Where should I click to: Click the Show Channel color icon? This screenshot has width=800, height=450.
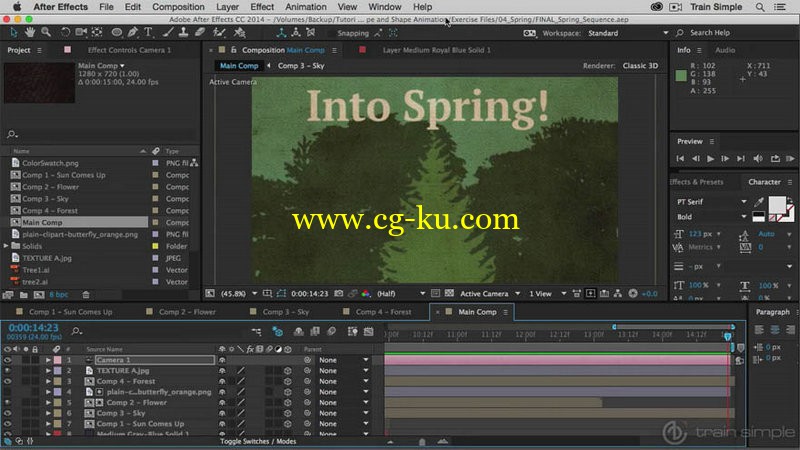tap(365, 293)
